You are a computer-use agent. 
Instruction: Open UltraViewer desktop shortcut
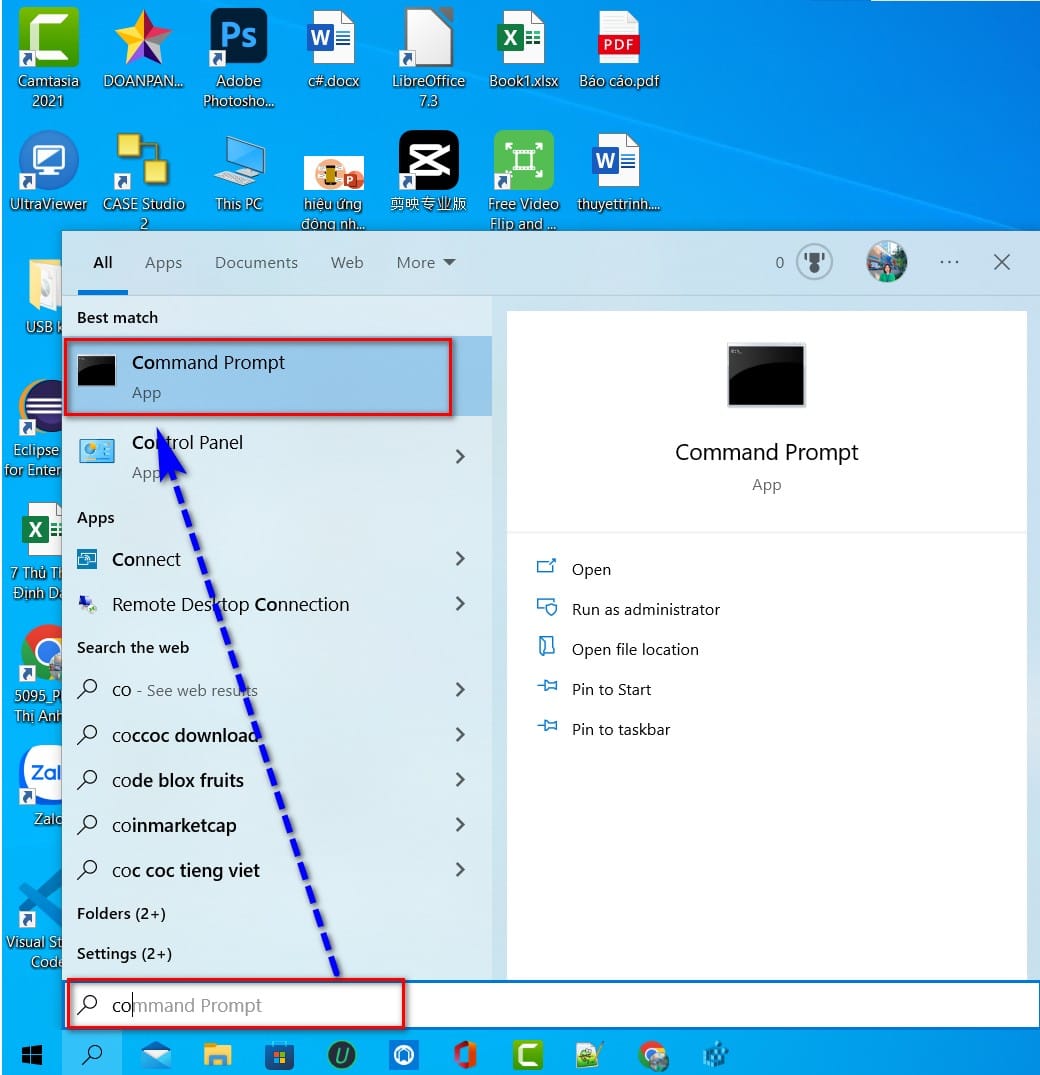tap(48, 171)
